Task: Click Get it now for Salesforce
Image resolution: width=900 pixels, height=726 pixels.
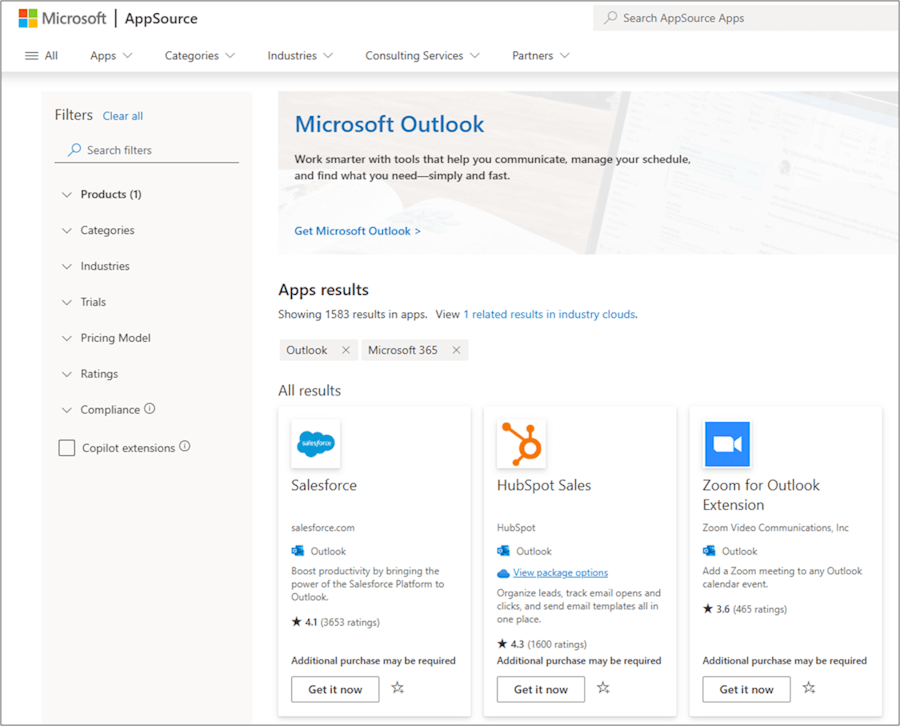Action: pyautogui.click(x=335, y=689)
